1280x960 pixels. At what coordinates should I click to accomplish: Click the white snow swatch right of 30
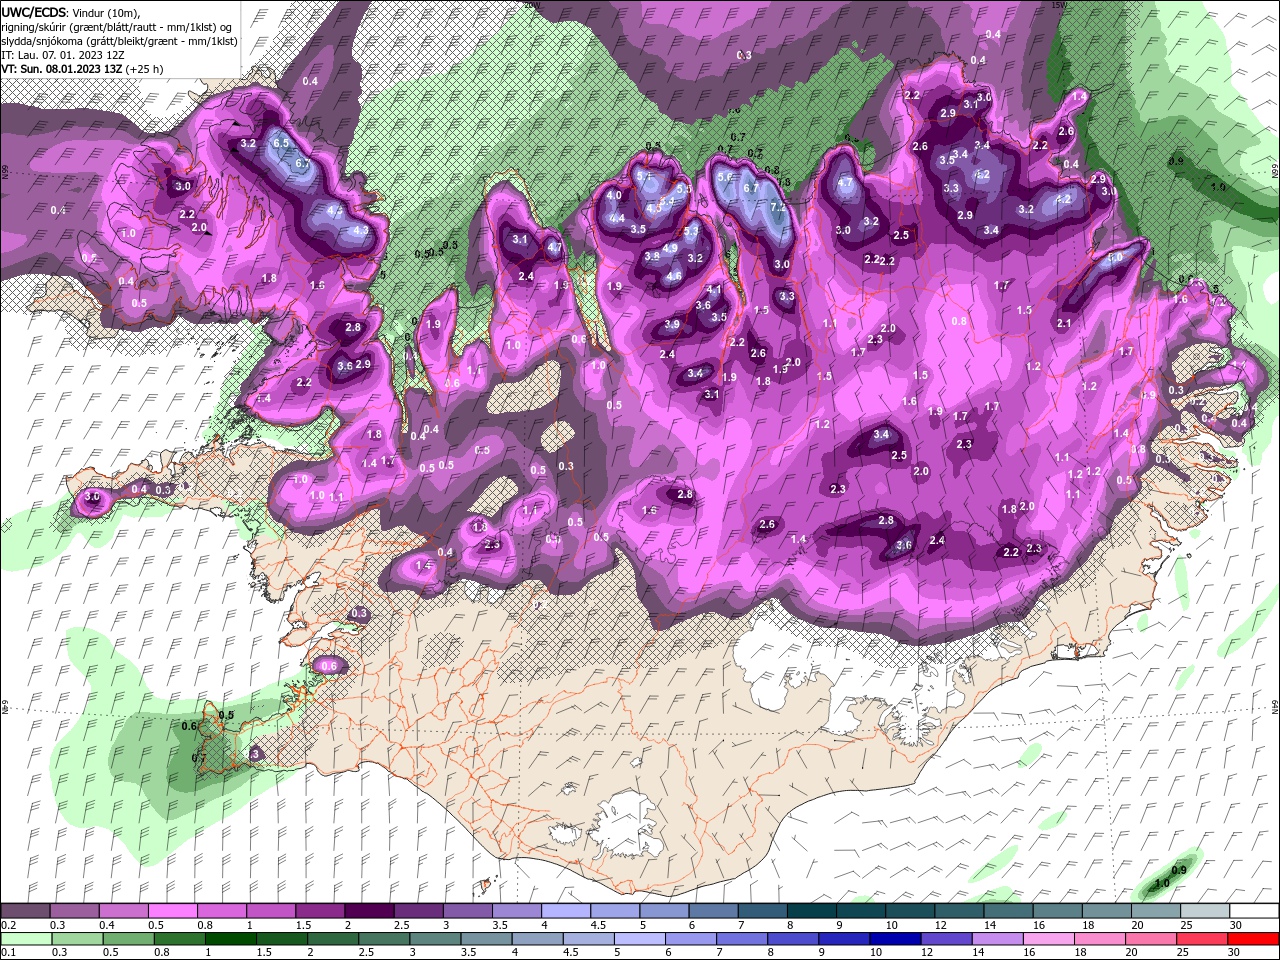point(1253,912)
